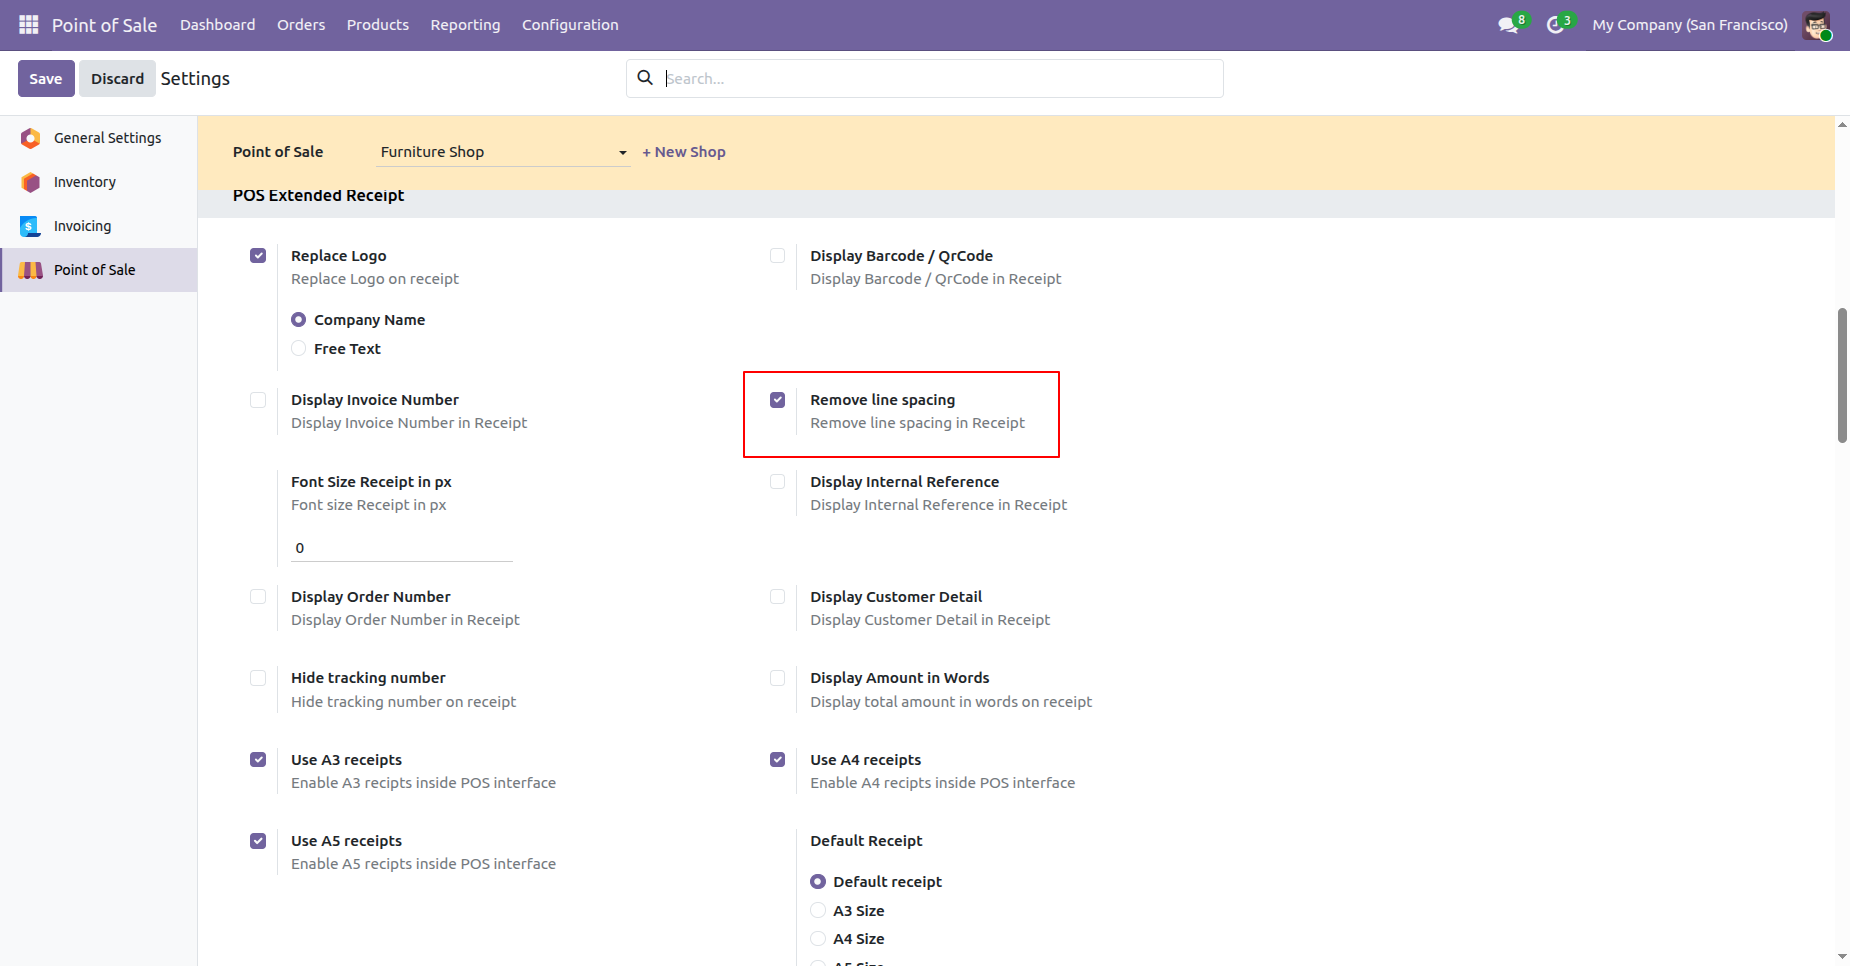Open the Reporting menu
Image resolution: width=1850 pixels, height=966 pixels.
point(465,25)
